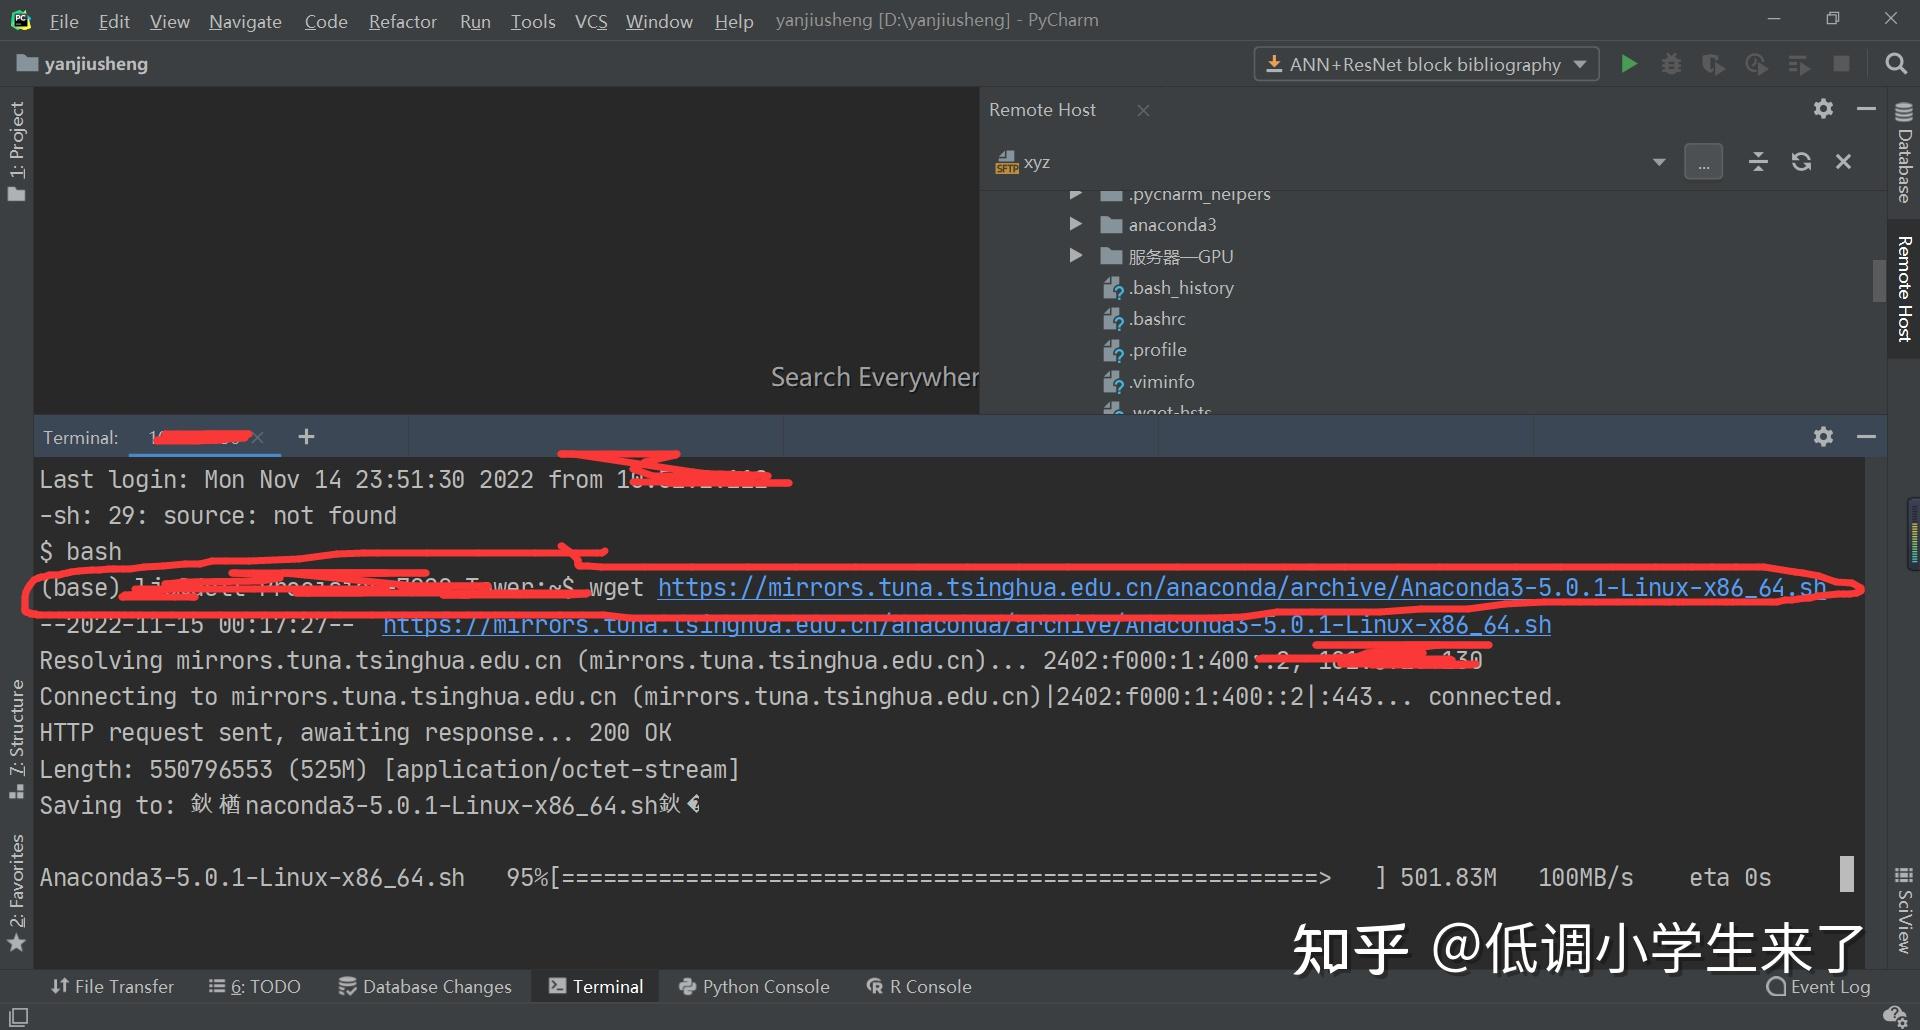Hide the Remote Host panel with the minus icon

click(1866, 109)
